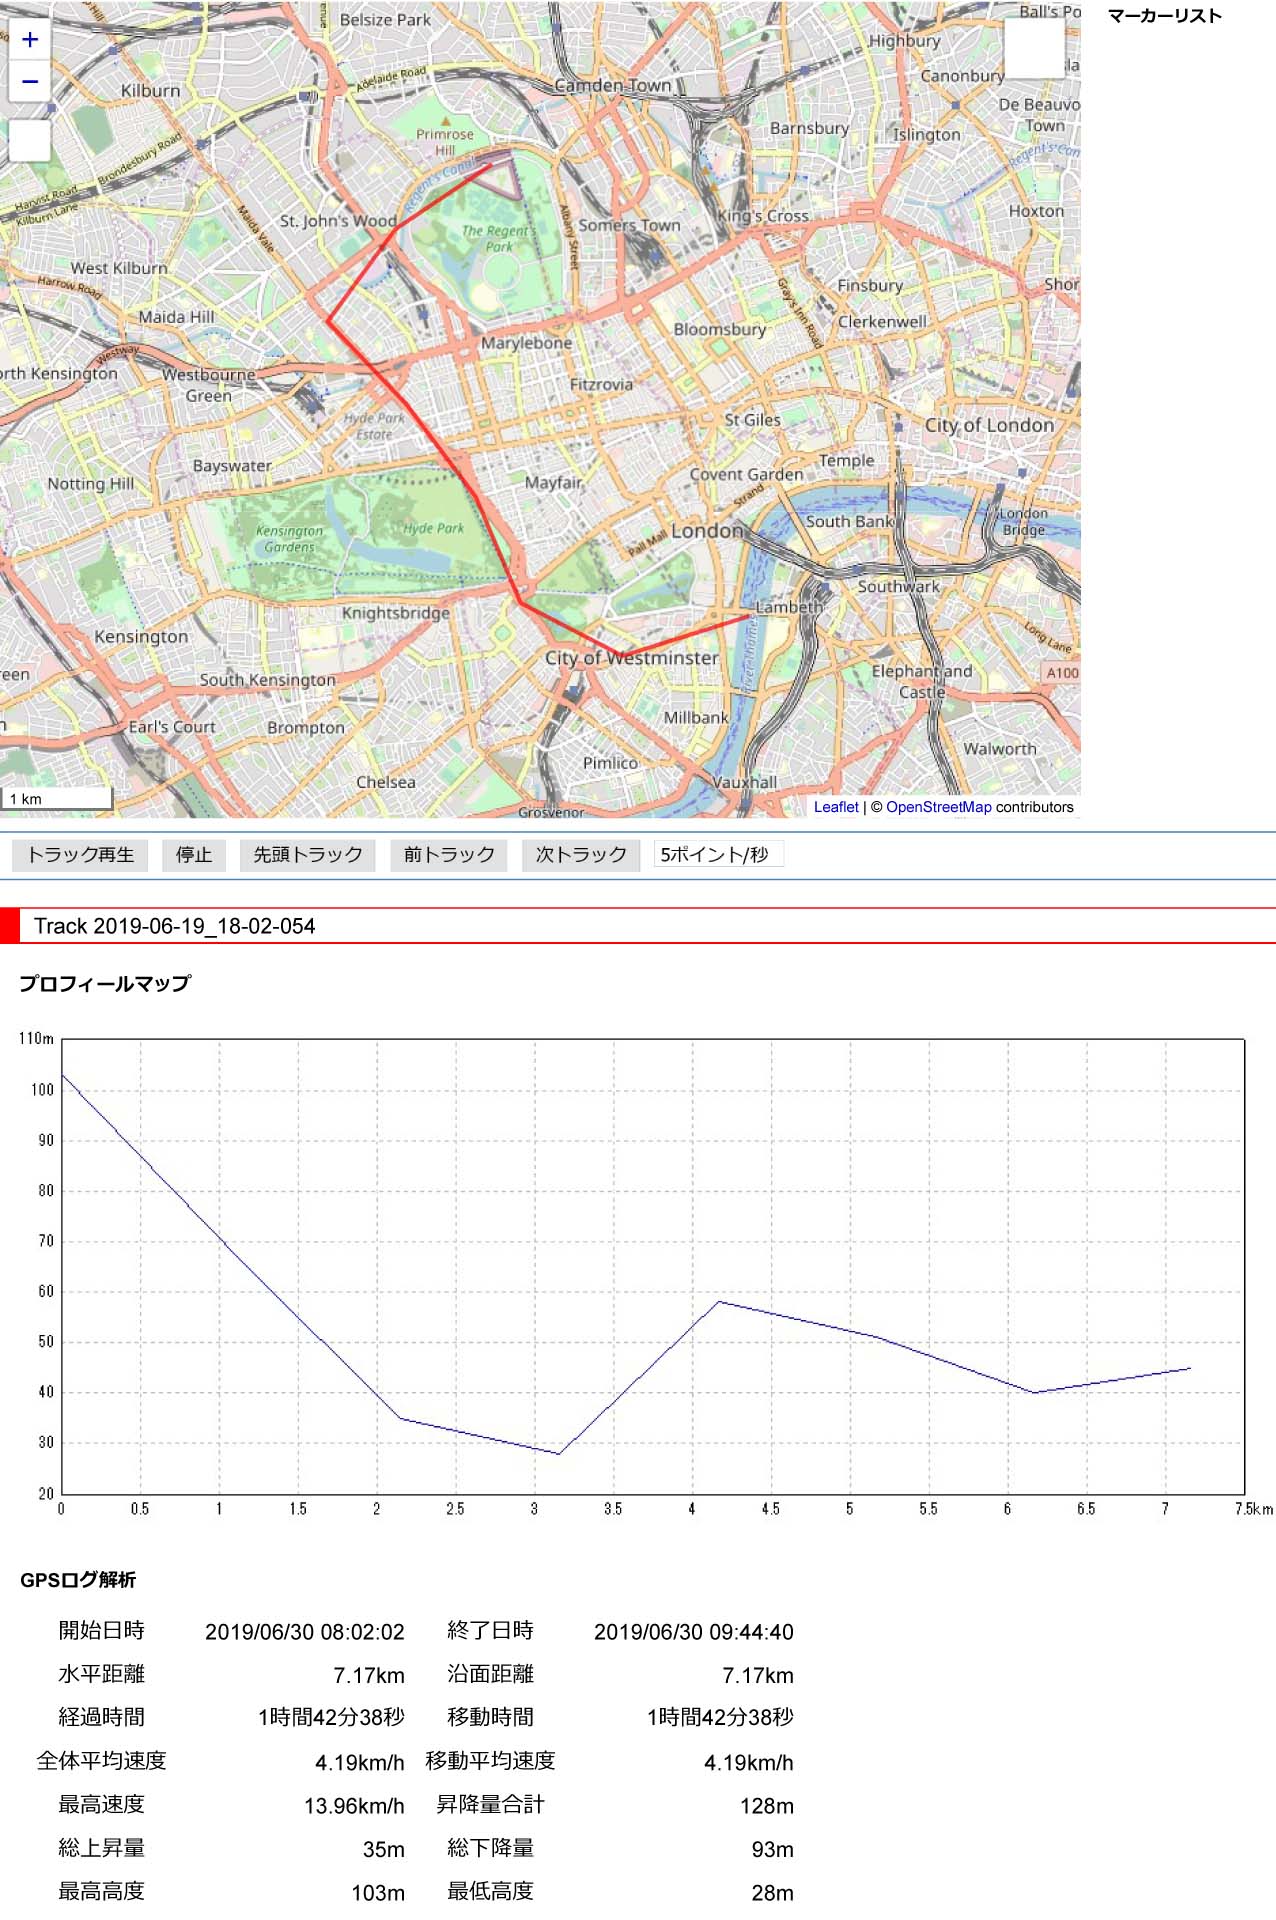This screenshot has height=1920, width=1276.
Task: Click the blank map control below zoom buttons
Action: pyautogui.click(x=30, y=140)
